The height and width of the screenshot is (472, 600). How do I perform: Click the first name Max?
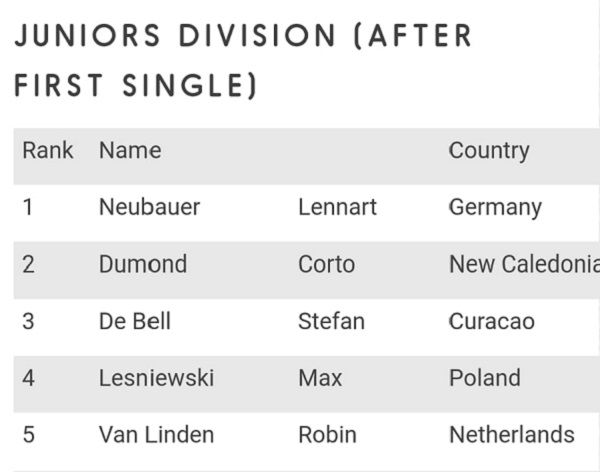click(320, 378)
